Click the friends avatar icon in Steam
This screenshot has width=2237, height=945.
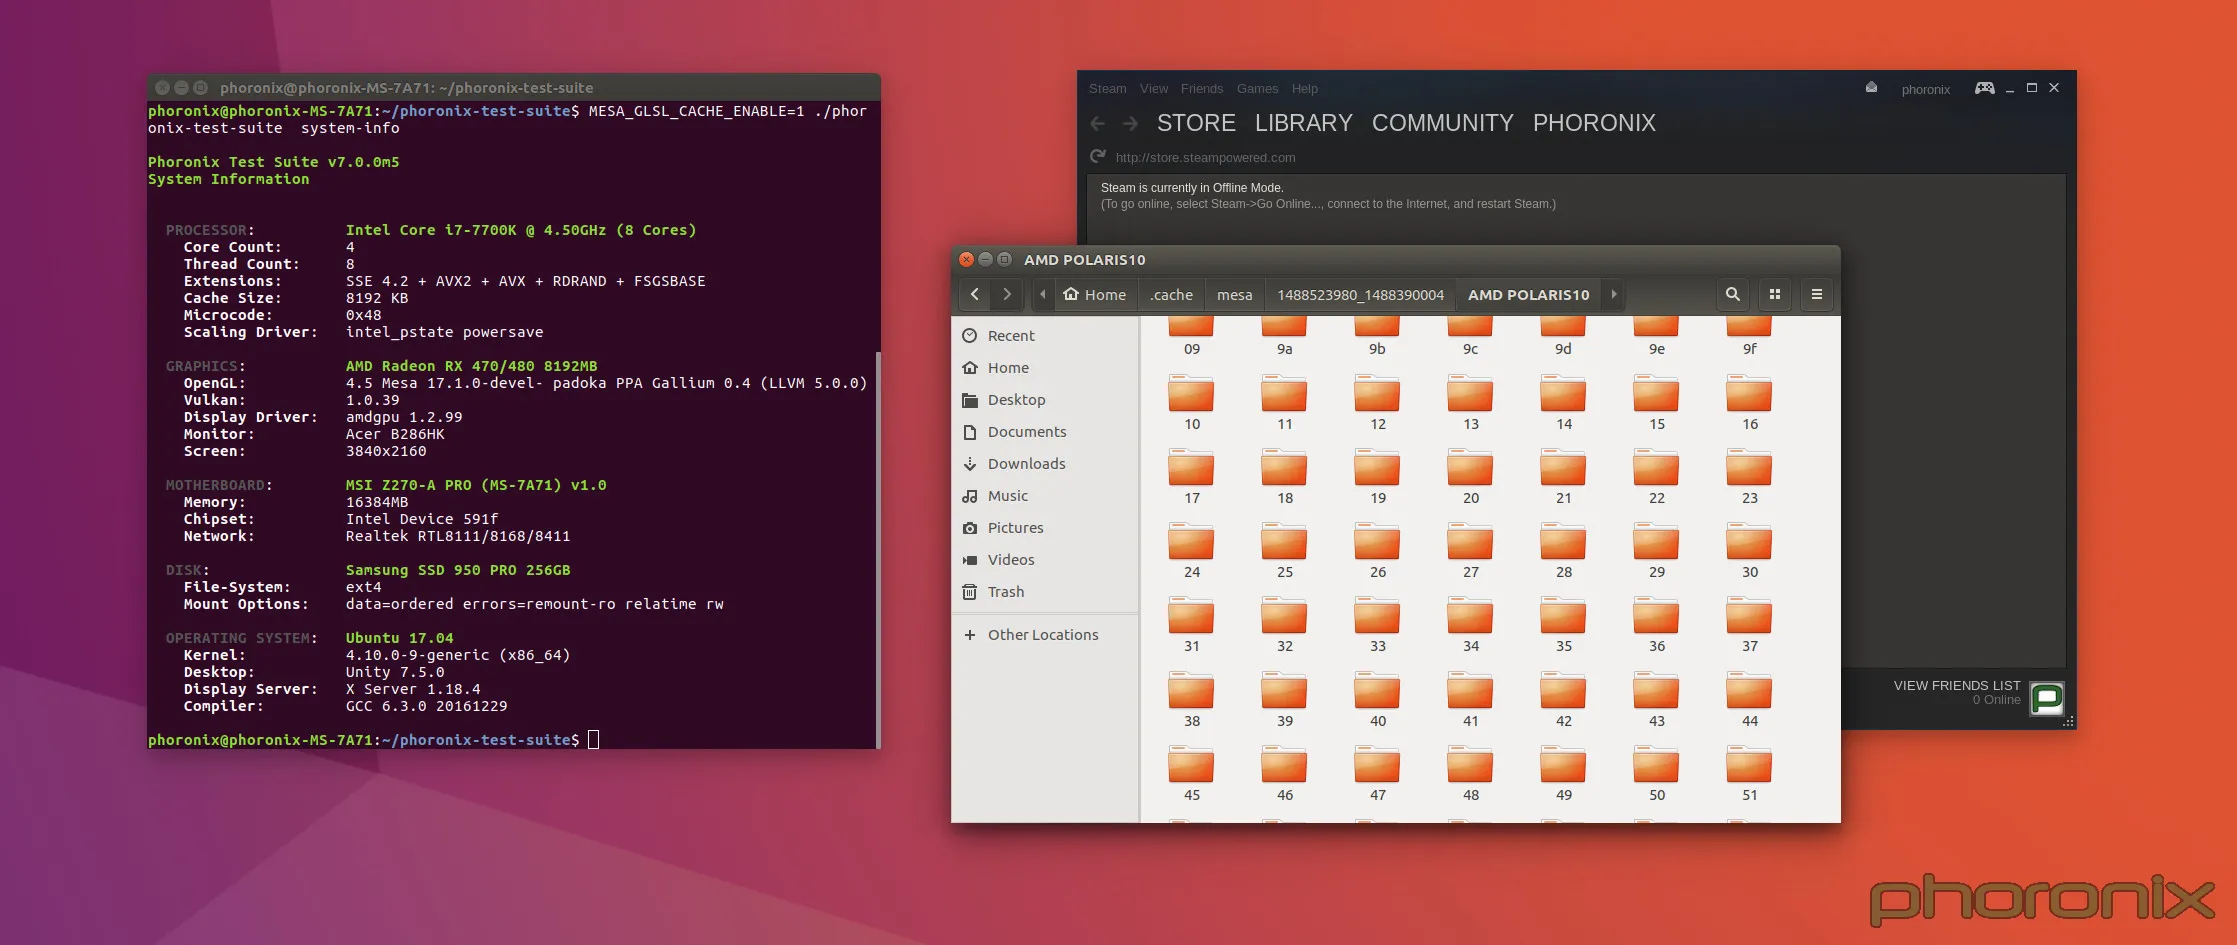click(2047, 698)
